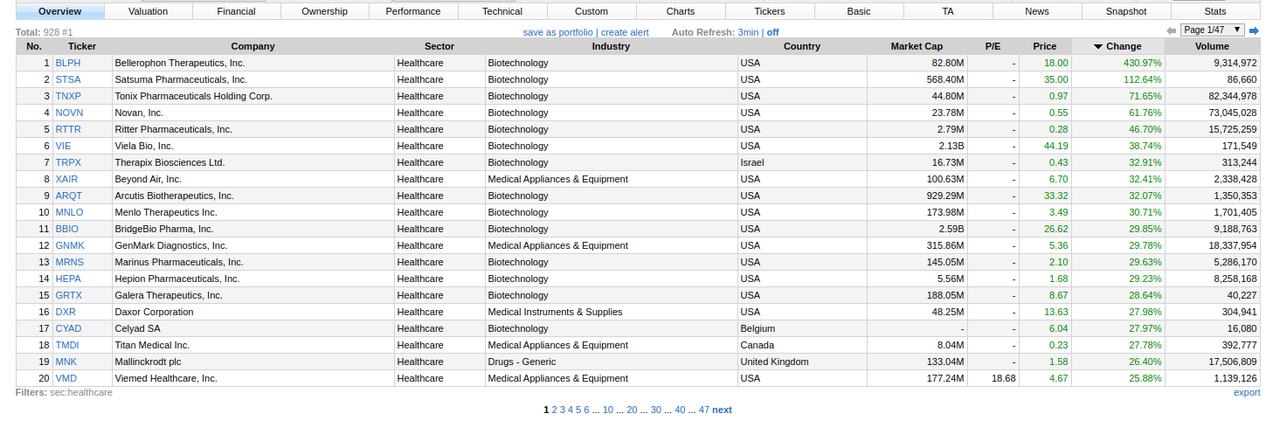This screenshot has width=1280, height=447.
Task: Open the STSA ticker link
Action: (68, 79)
